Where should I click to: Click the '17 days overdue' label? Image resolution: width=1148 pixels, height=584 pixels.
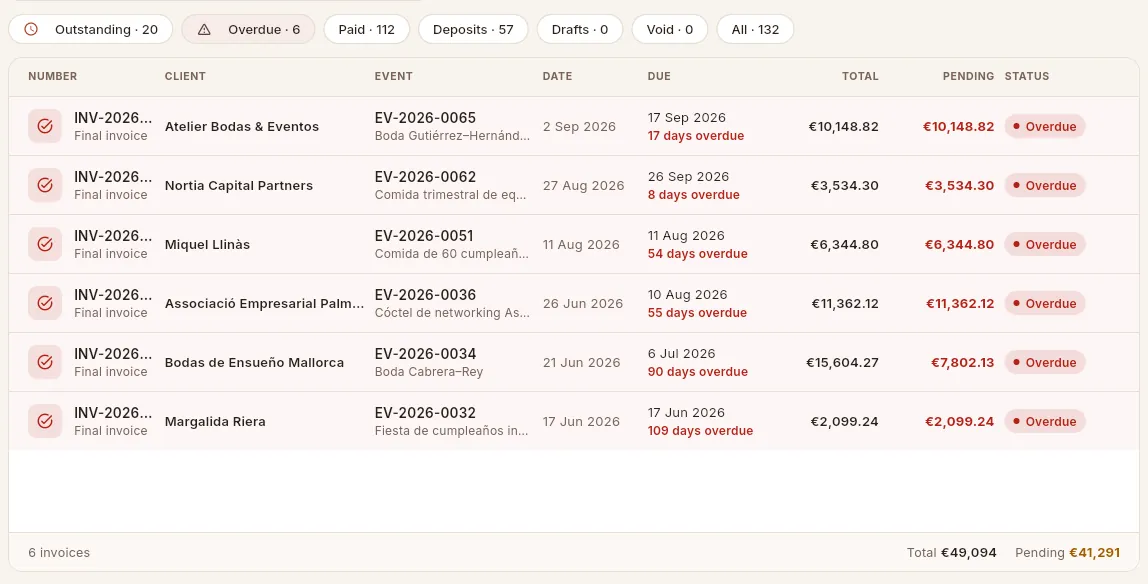(696, 136)
